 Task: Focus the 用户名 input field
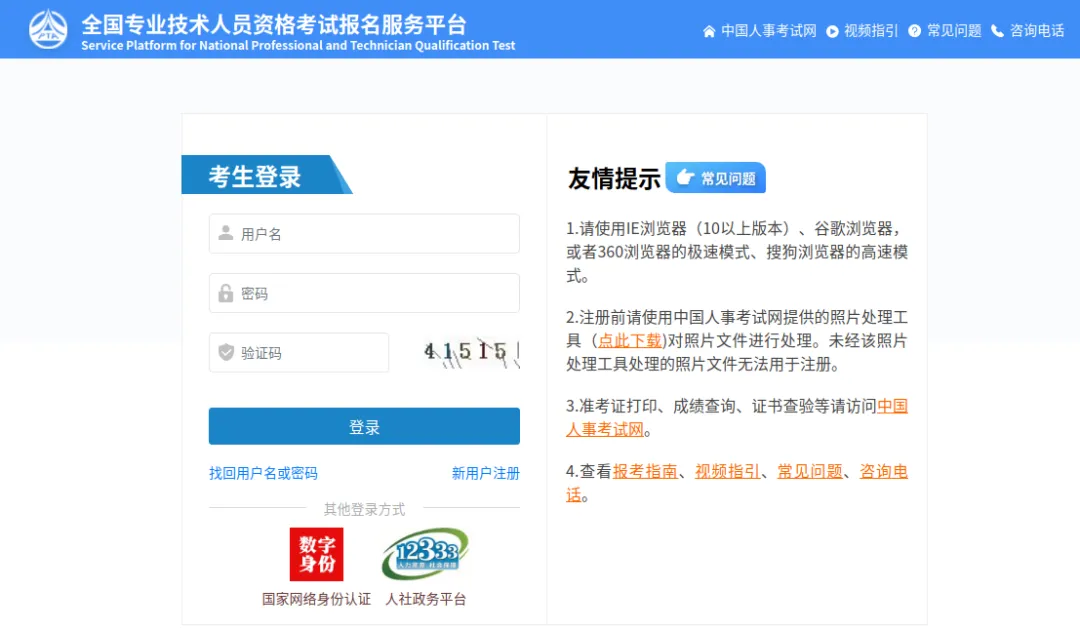coord(364,234)
